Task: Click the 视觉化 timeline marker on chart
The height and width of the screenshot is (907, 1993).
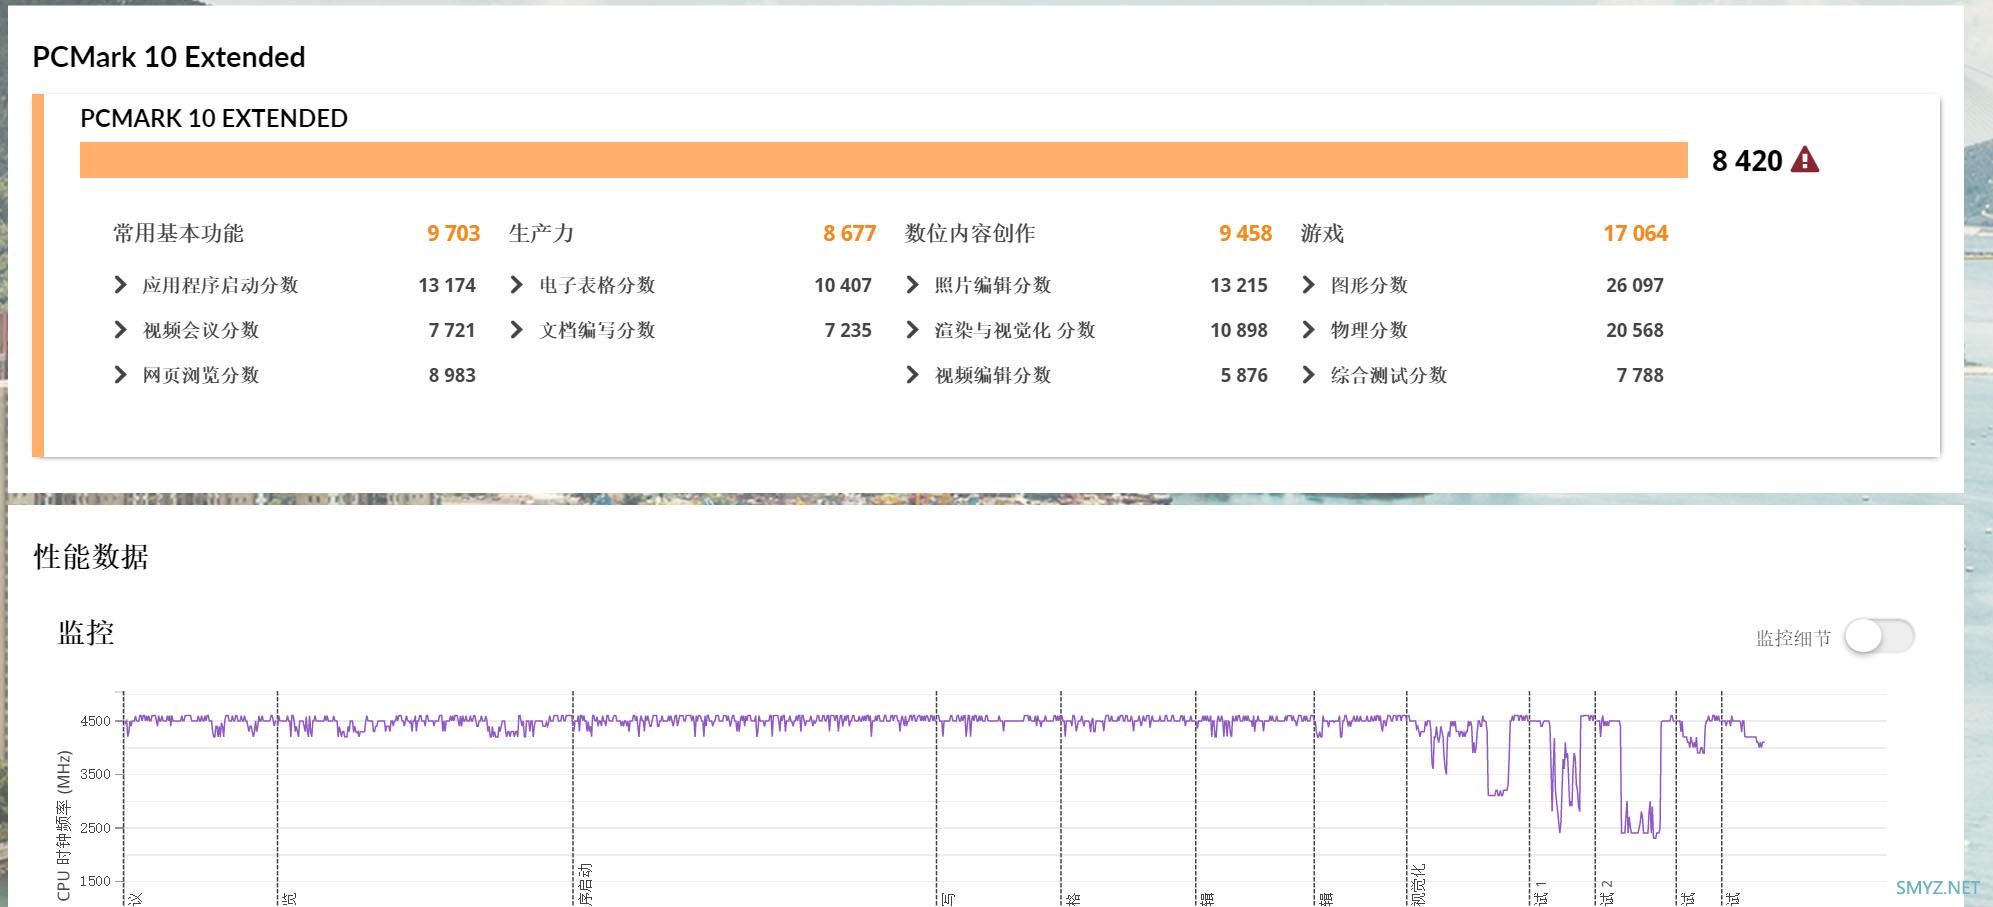Action: (x=1418, y=884)
